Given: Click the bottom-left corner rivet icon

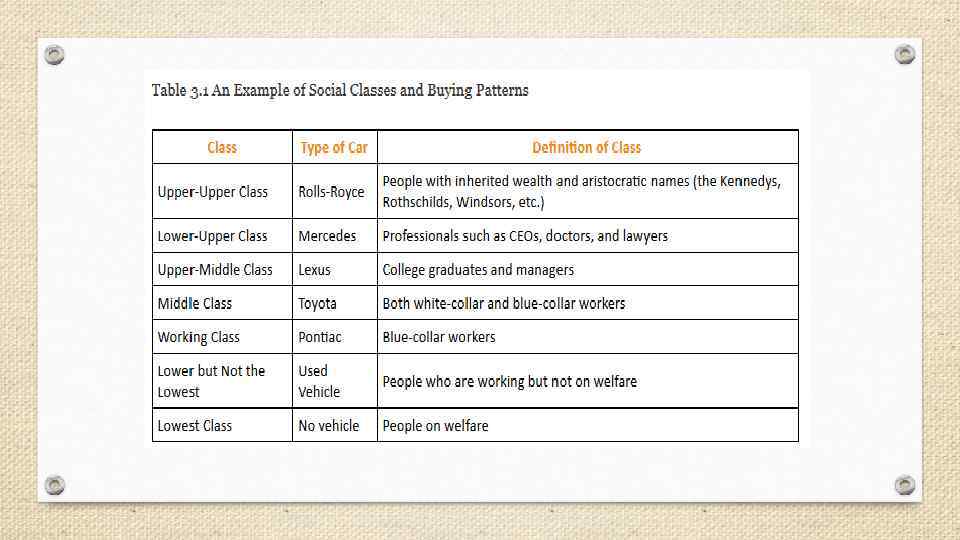Looking at the screenshot, I should pos(55,485).
